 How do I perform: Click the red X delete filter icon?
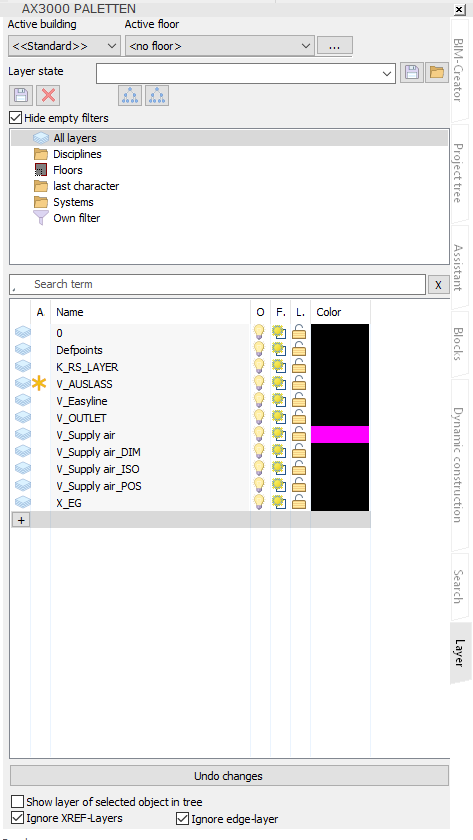[48, 95]
